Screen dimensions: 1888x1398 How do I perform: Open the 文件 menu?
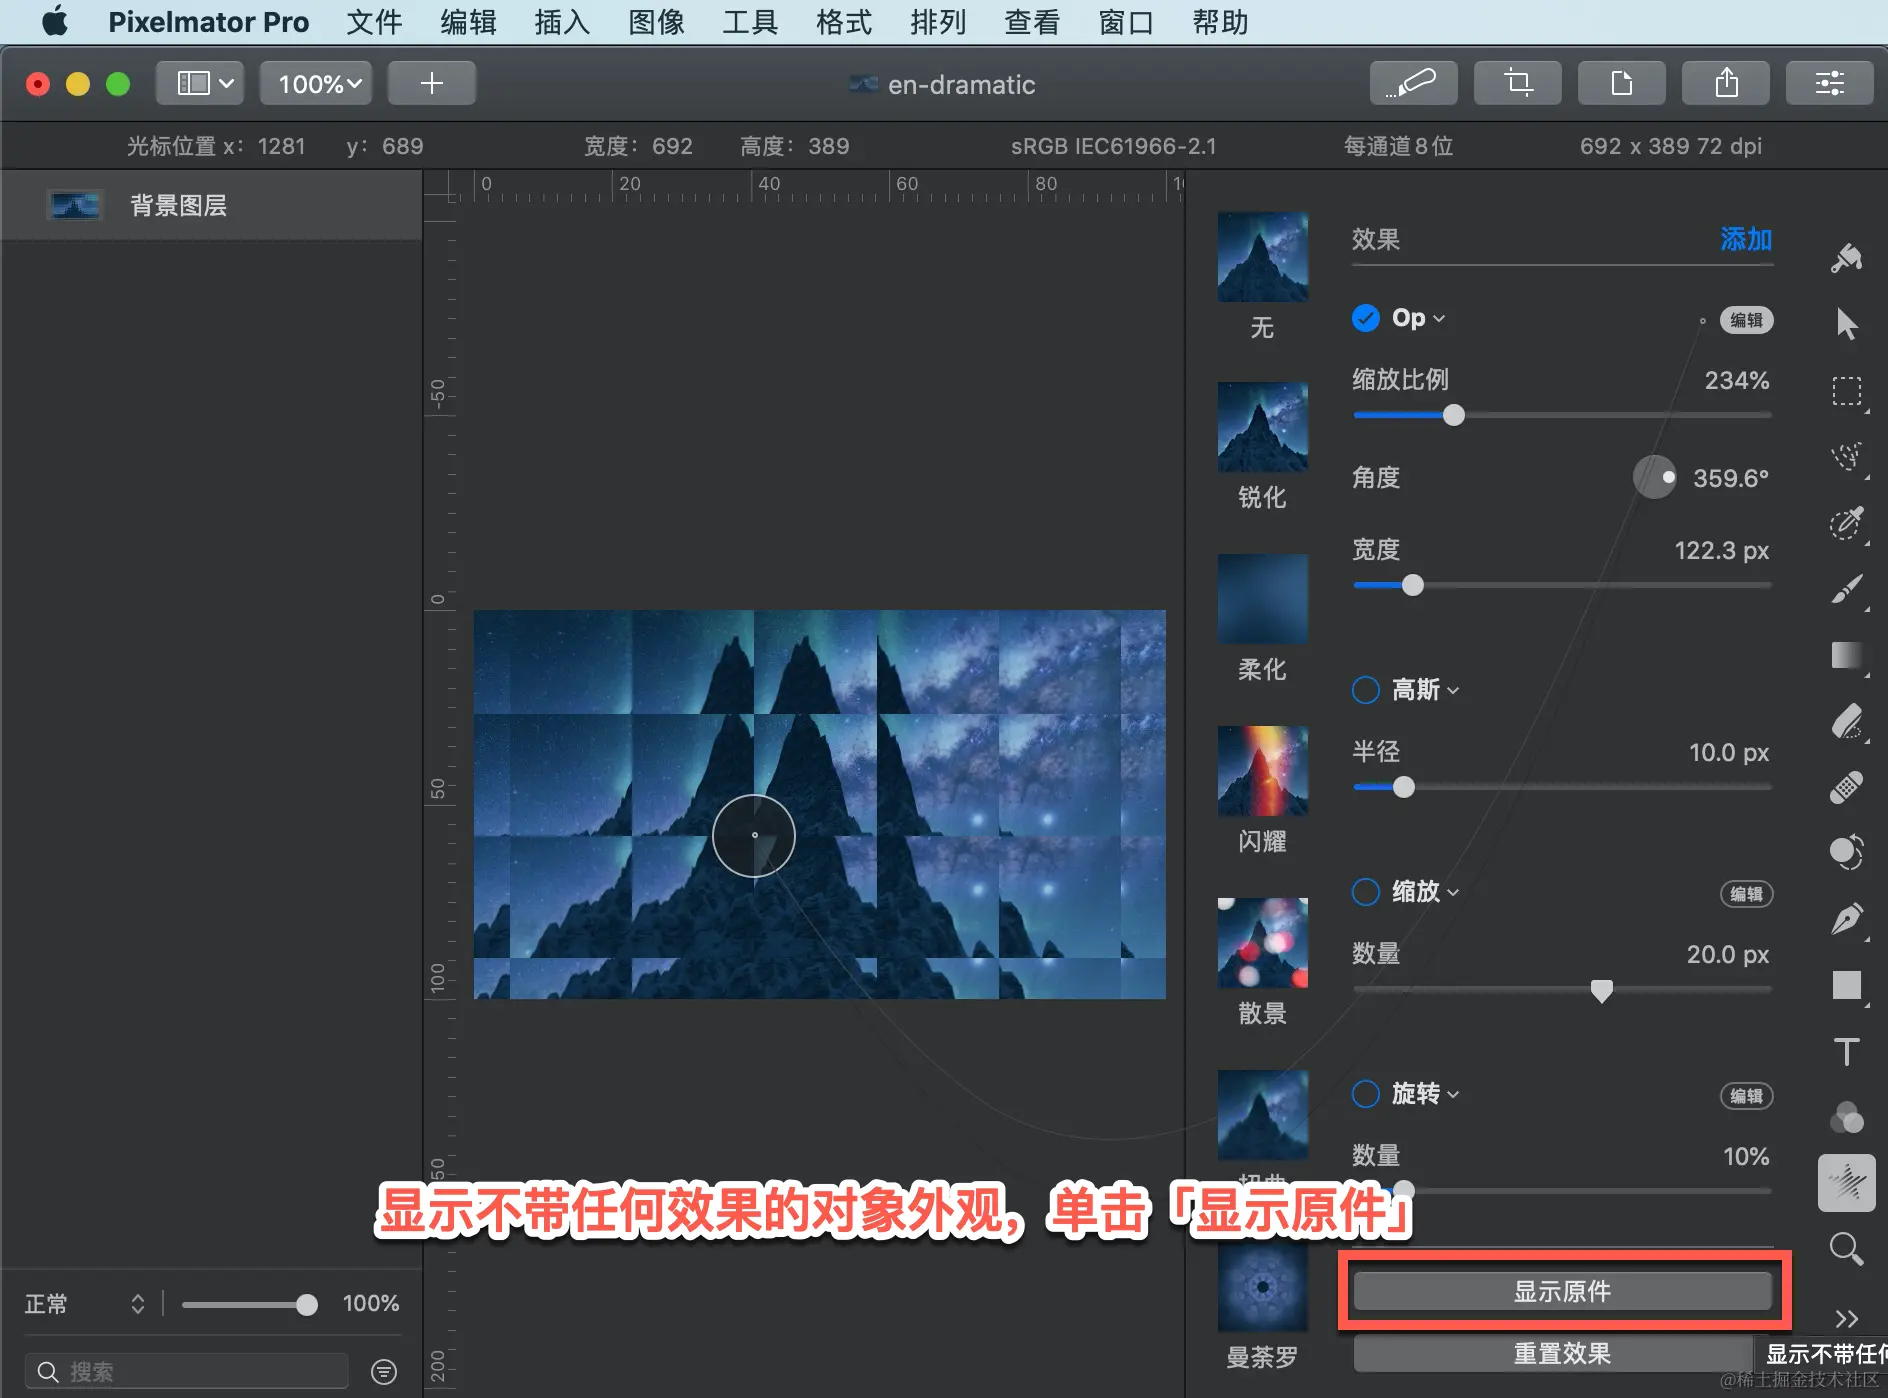click(x=374, y=22)
